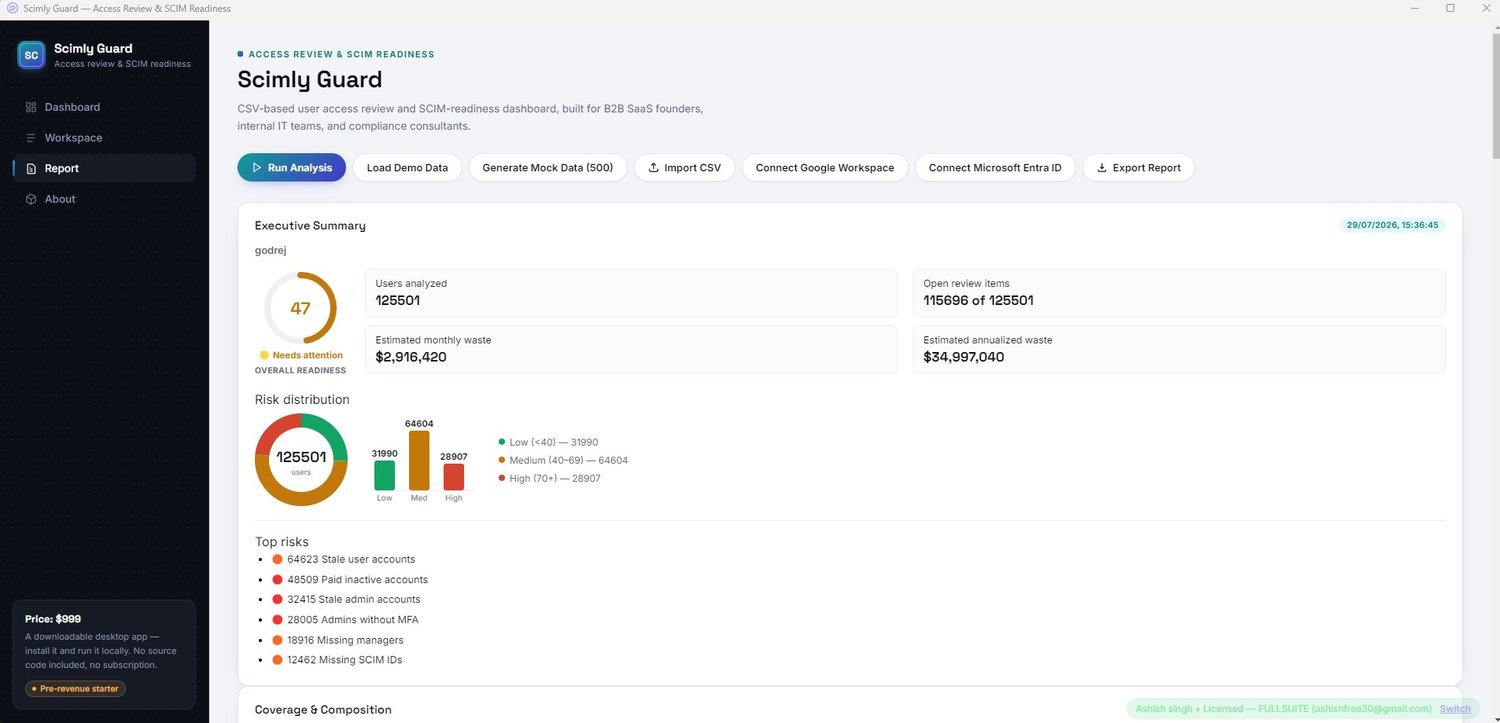The width and height of the screenshot is (1500, 723).
Task: Click the upload icon on Import CSV
Action: click(653, 168)
